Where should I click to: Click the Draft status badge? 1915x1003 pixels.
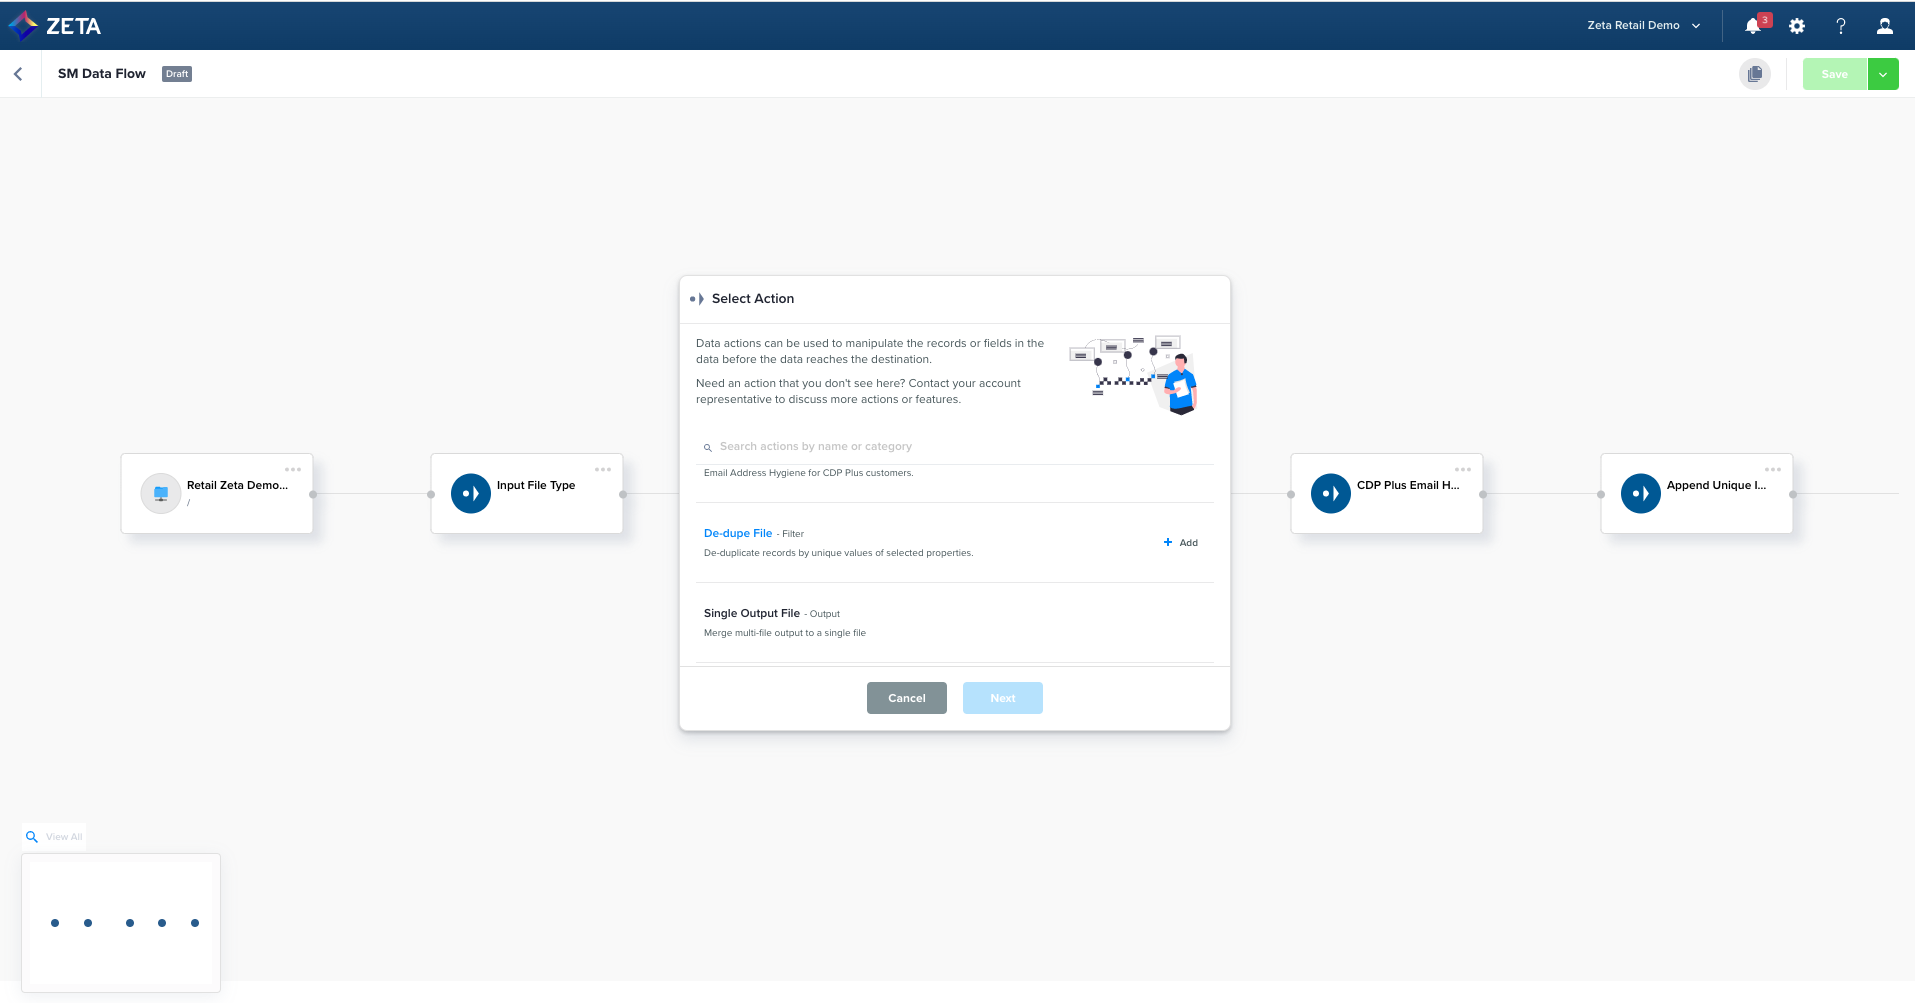click(x=177, y=74)
